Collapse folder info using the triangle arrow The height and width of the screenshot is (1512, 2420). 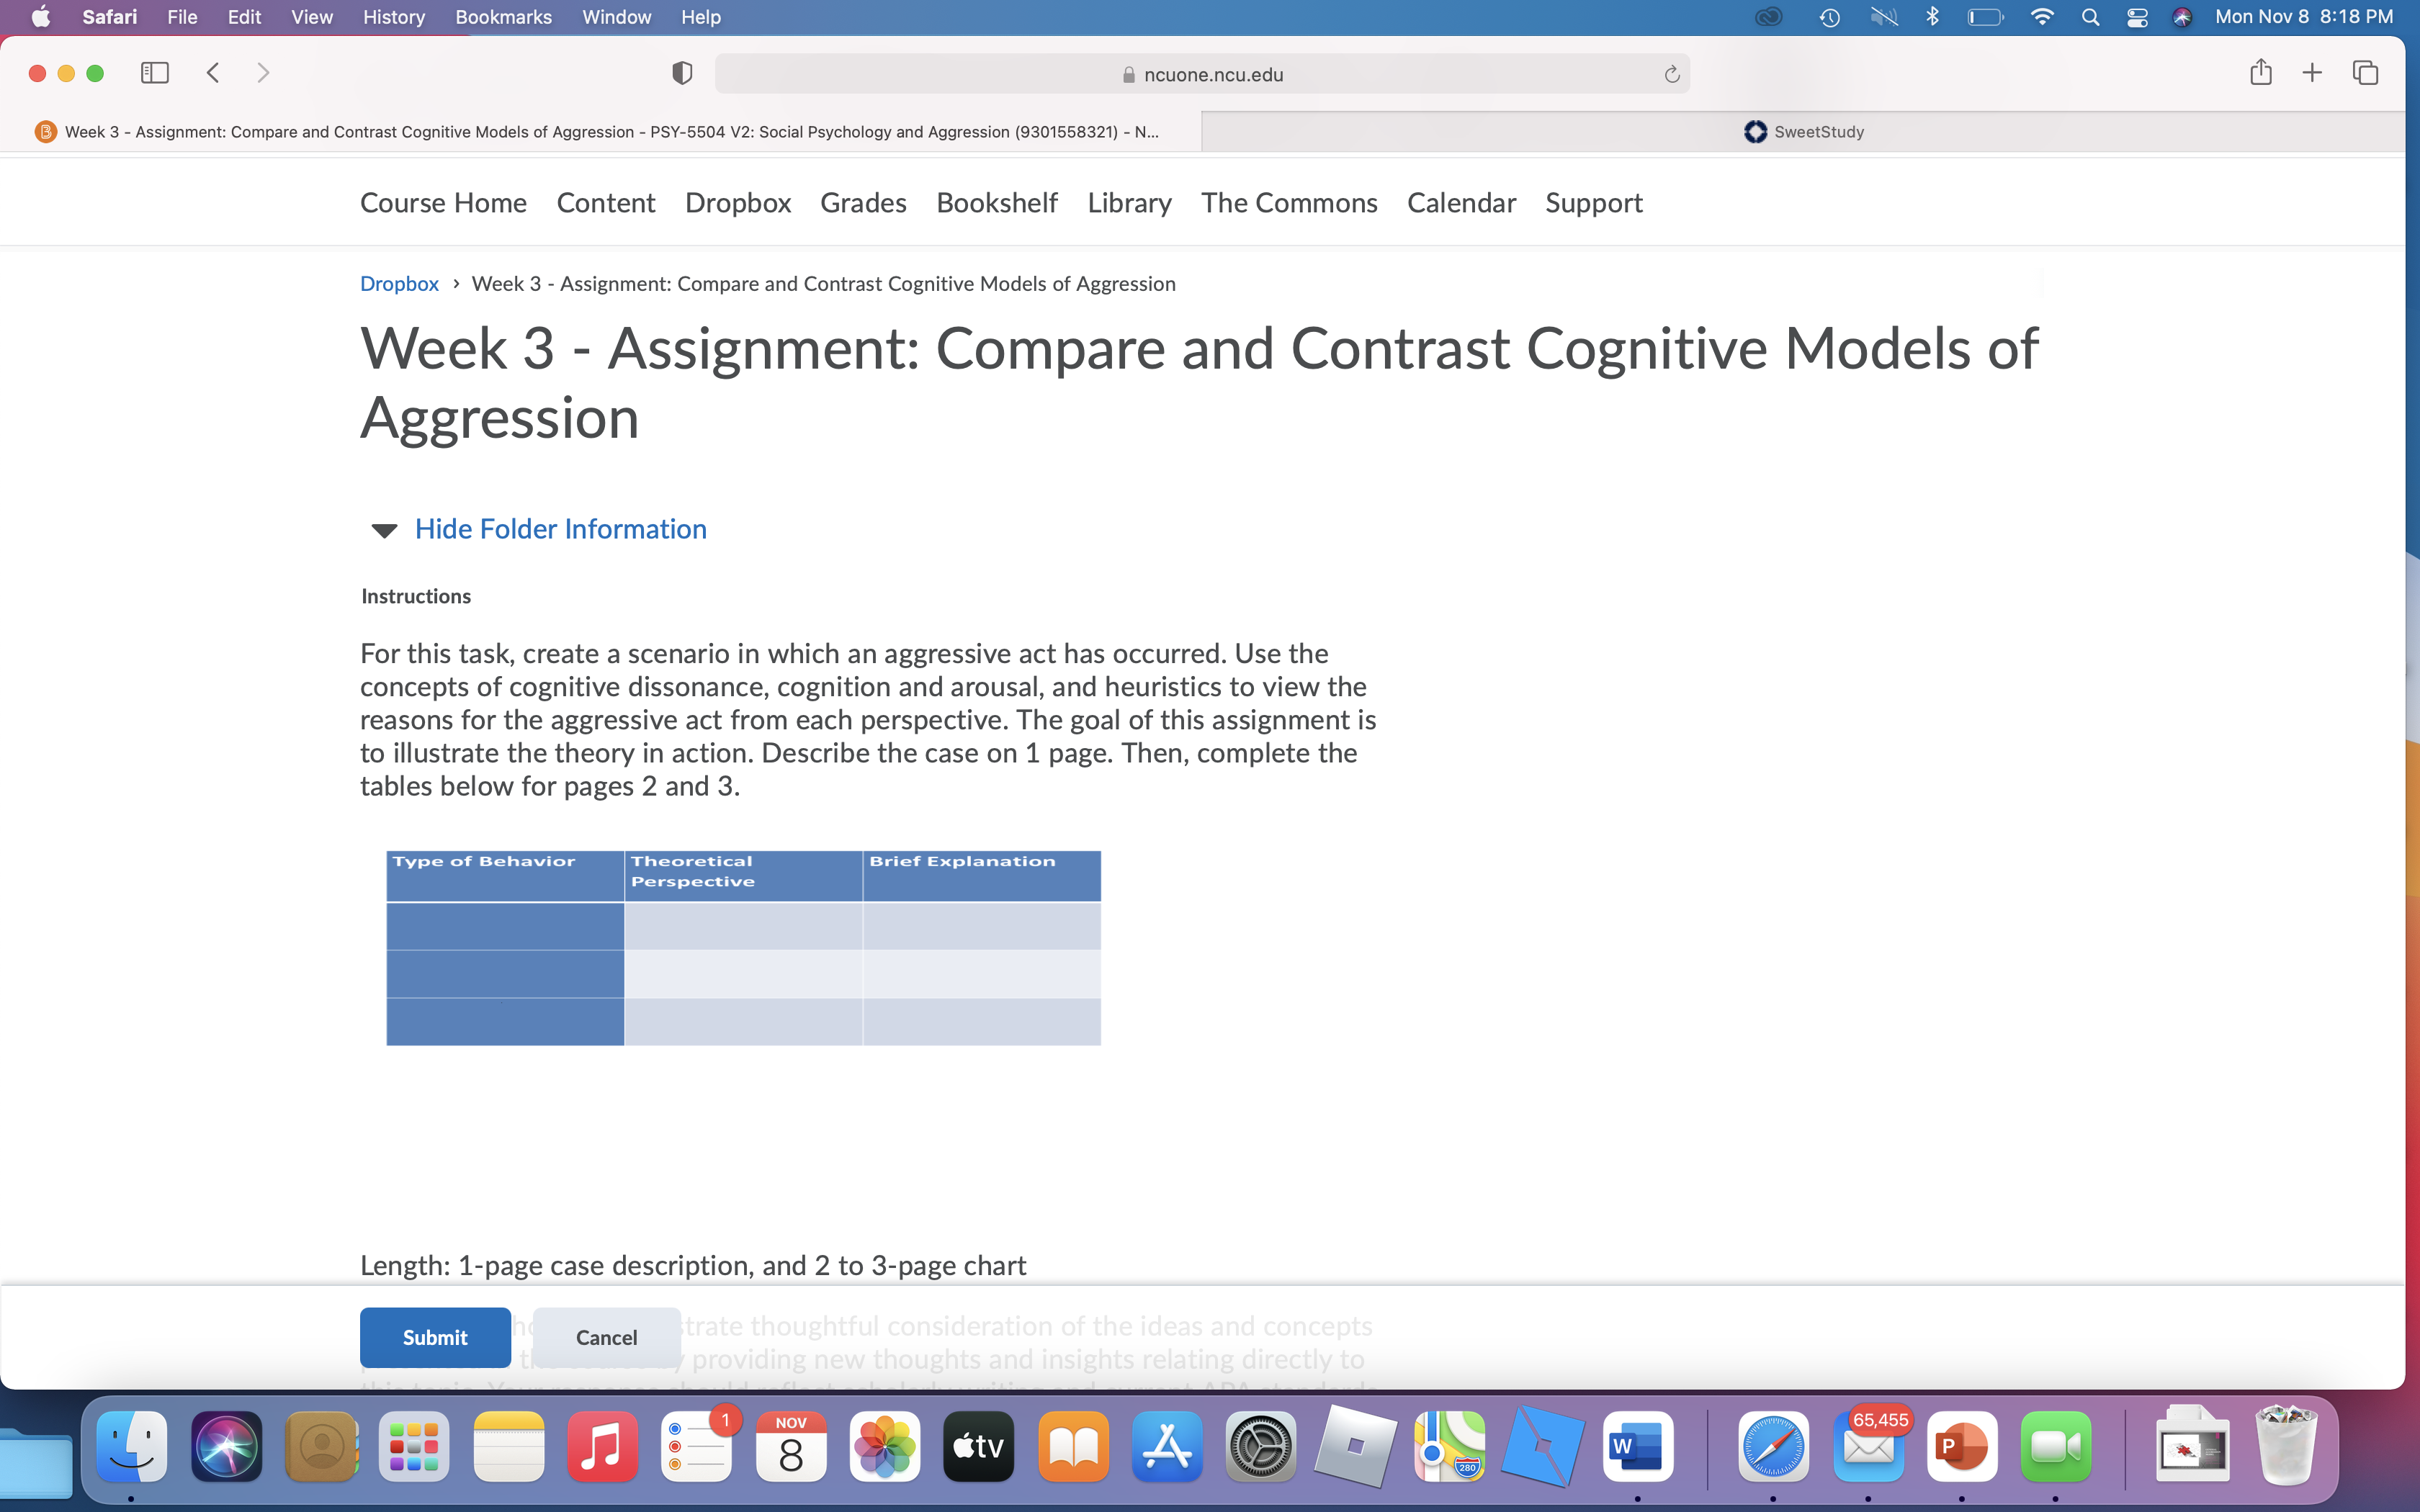384,530
